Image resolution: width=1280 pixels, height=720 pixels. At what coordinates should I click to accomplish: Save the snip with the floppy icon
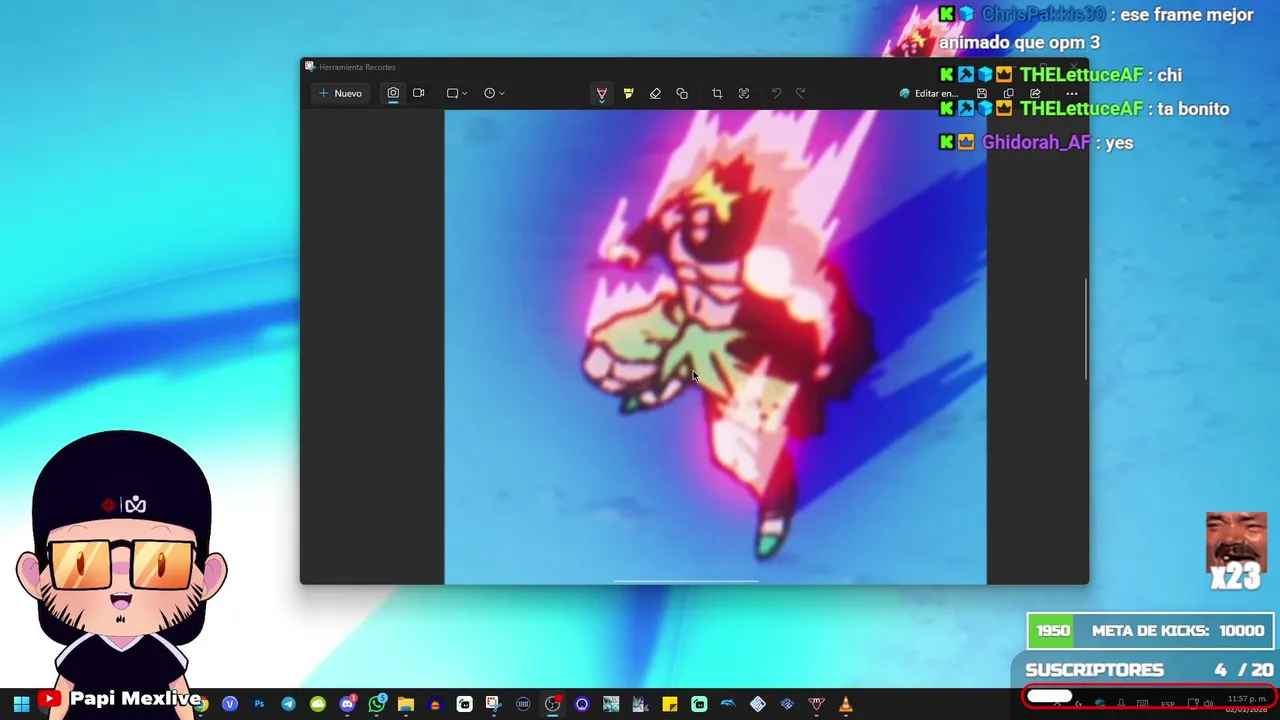(982, 93)
